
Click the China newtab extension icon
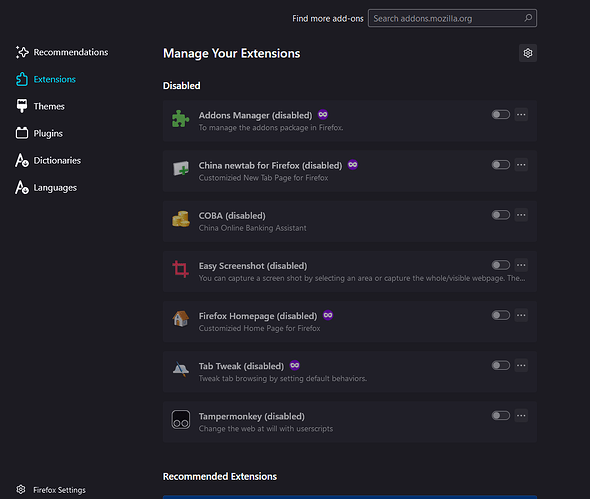(181, 169)
